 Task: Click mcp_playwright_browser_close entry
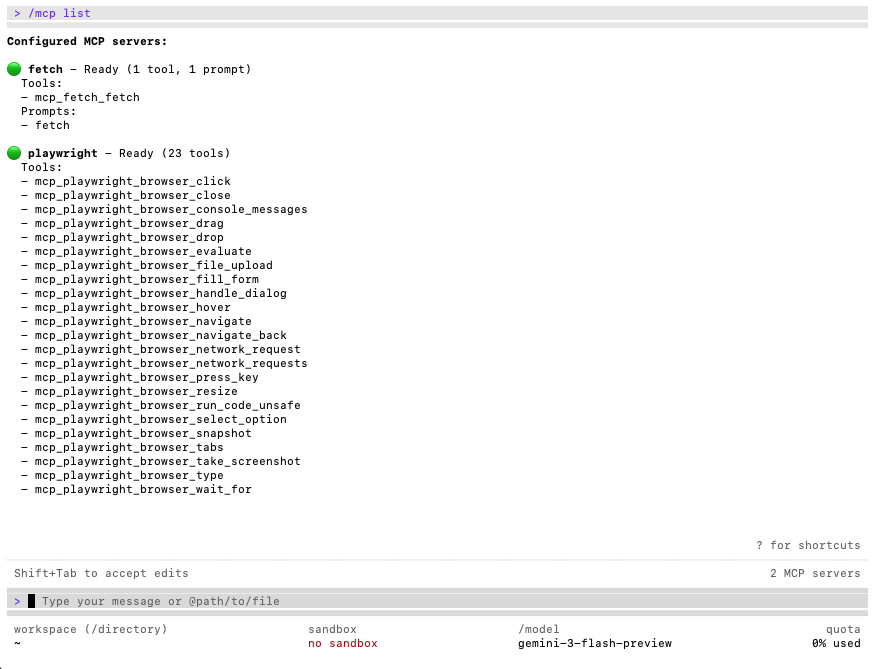click(133, 195)
